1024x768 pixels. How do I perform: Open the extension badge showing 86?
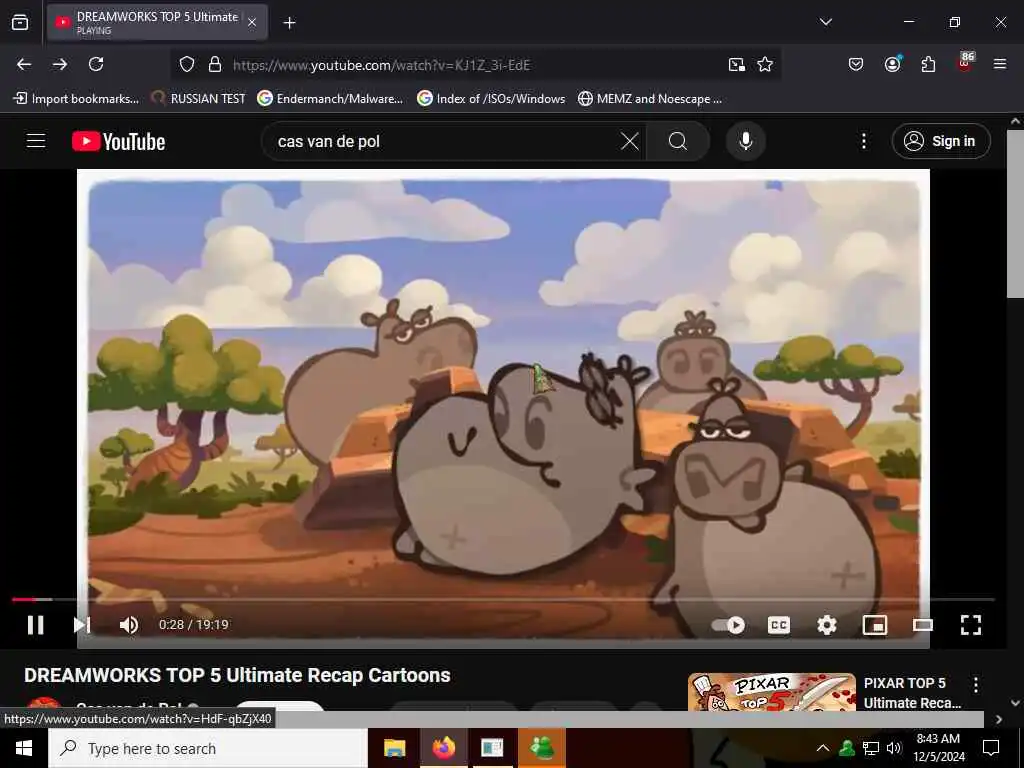[x=965, y=62]
